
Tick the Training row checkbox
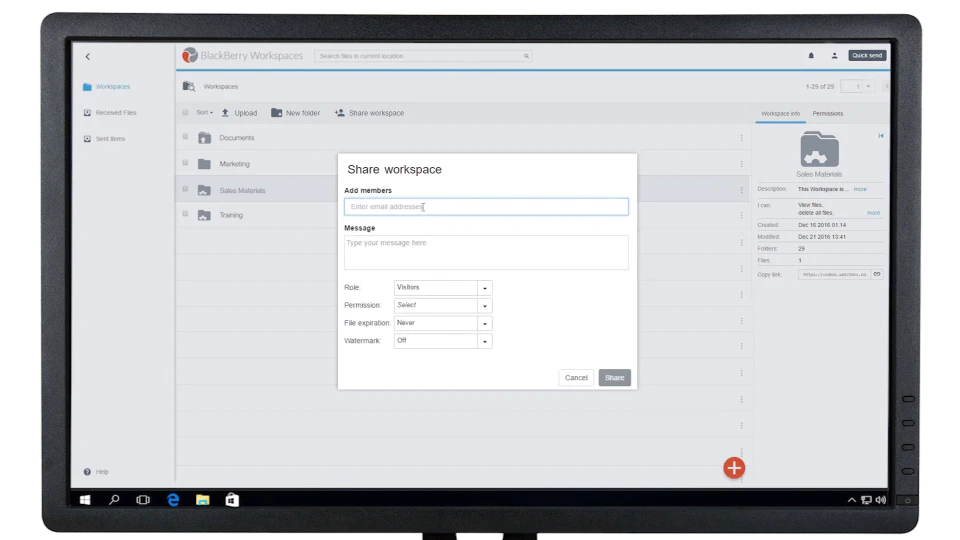pyautogui.click(x=185, y=214)
